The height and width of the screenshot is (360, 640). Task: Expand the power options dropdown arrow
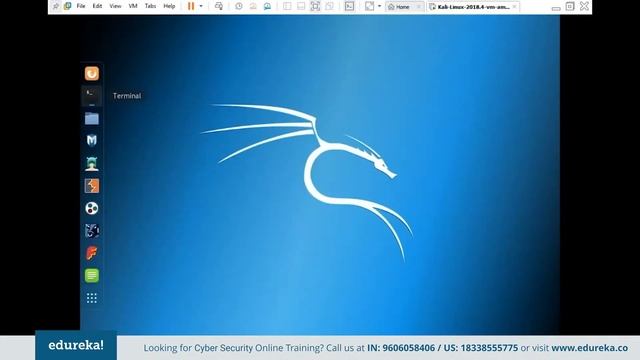201,6
